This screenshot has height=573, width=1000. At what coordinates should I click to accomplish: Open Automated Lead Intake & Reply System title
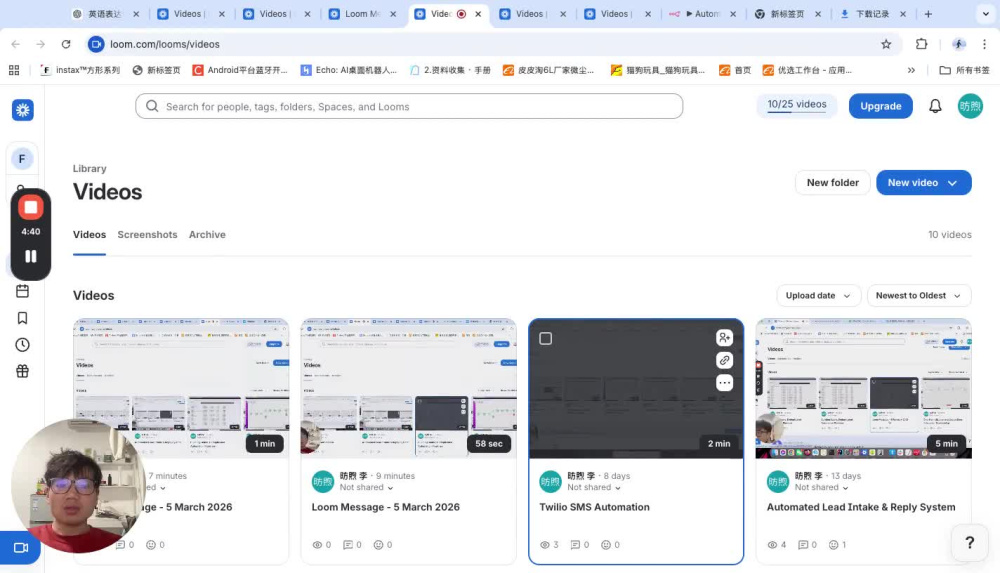click(861, 507)
